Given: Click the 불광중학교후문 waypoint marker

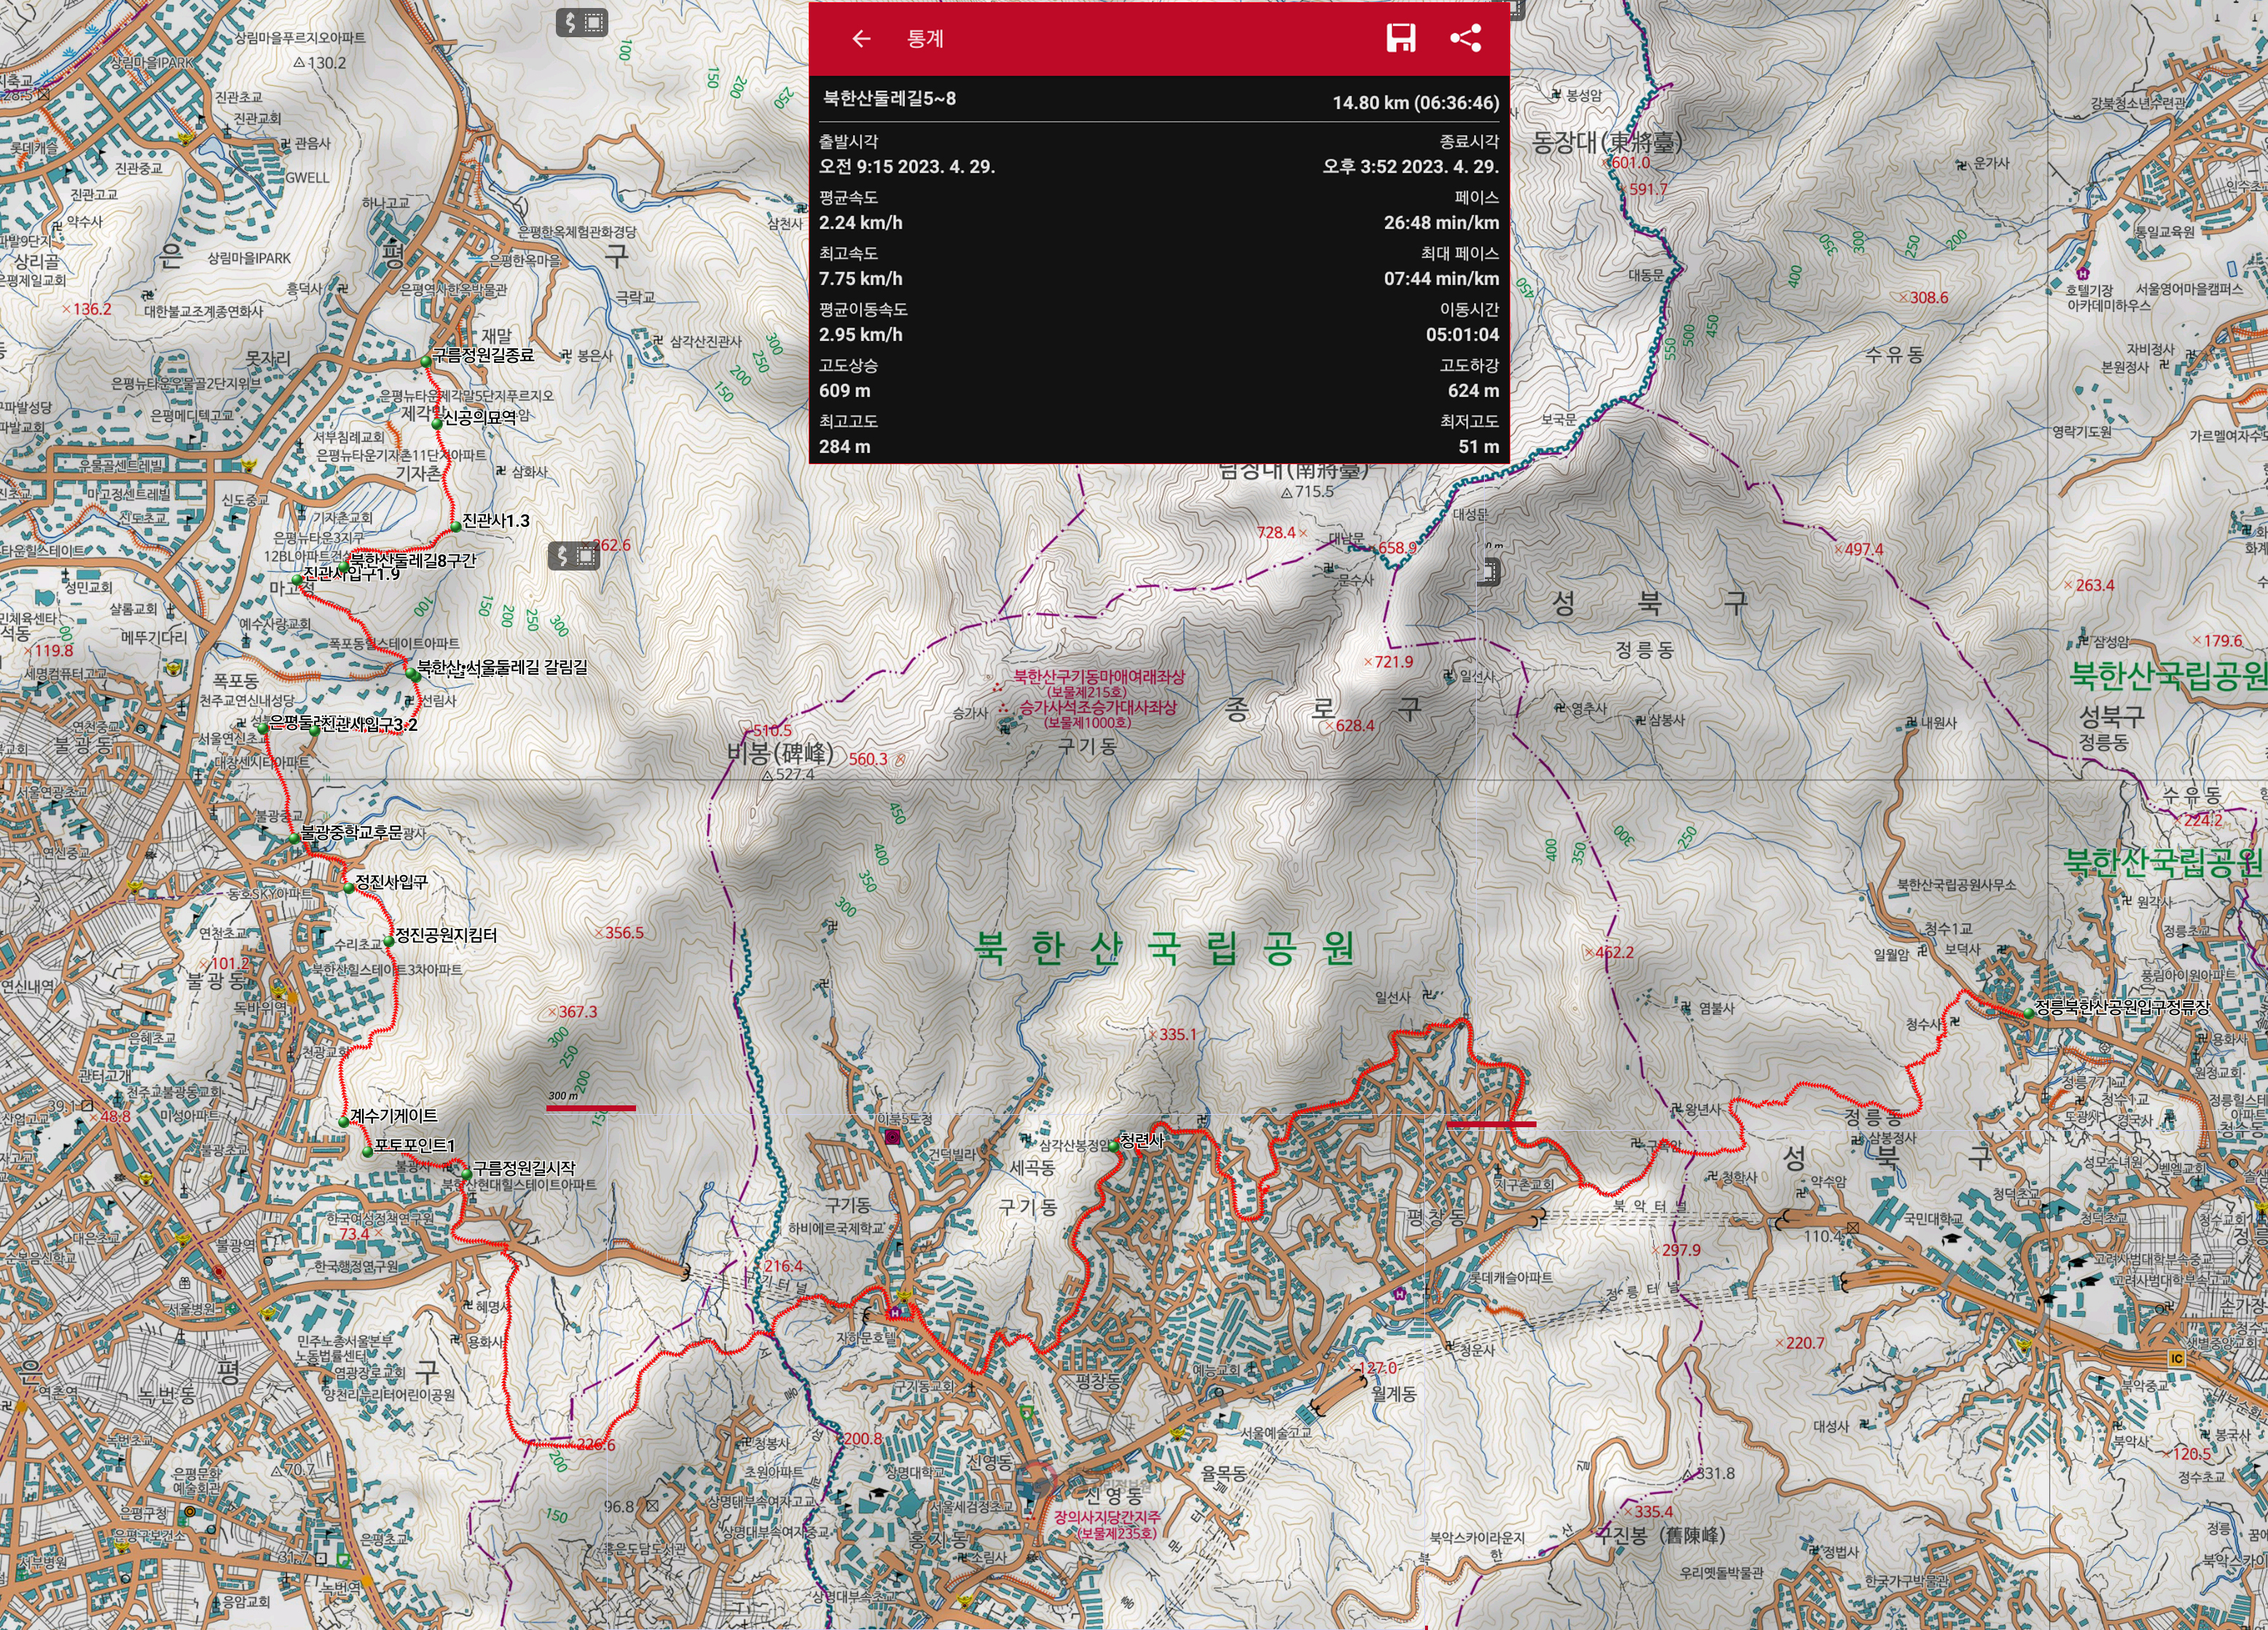Looking at the screenshot, I should click(295, 838).
